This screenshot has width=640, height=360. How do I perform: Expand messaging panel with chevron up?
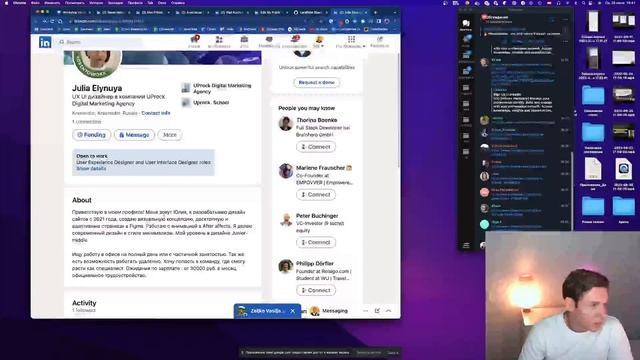[x=389, y=311]
